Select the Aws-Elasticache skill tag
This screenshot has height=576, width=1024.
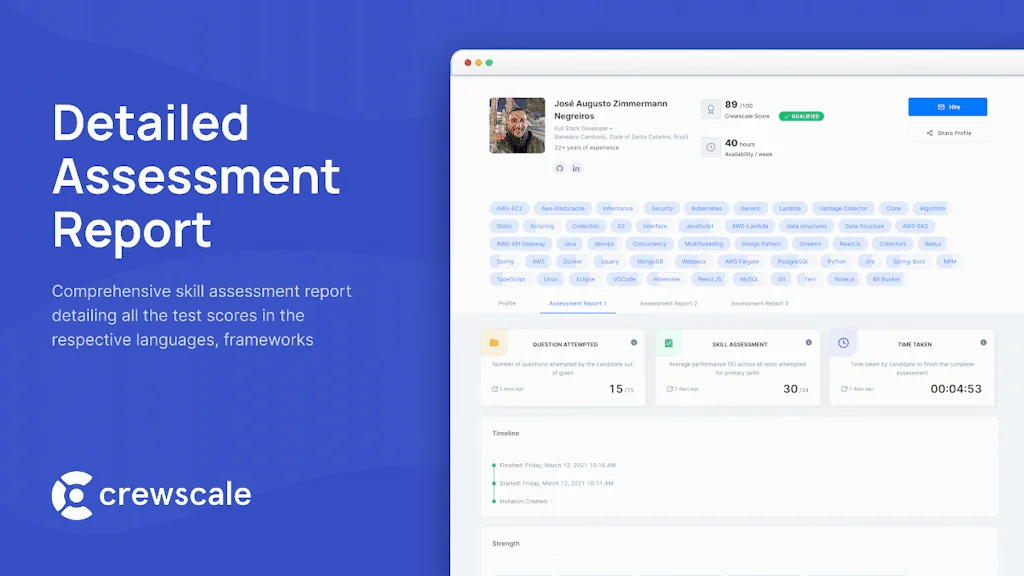pos(563,208)
